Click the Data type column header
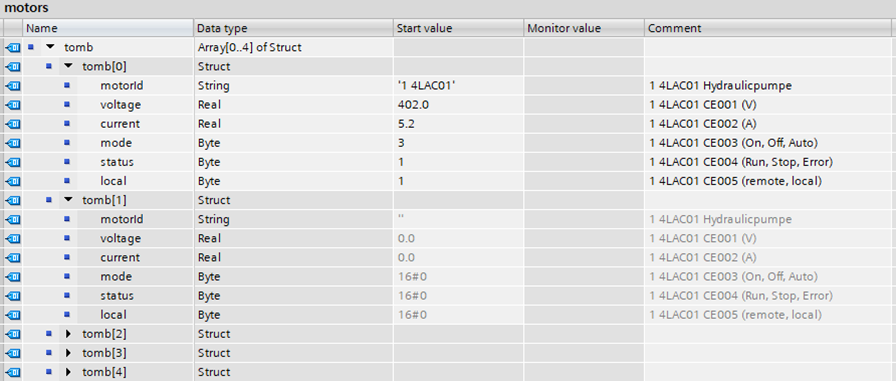 click(294, 28)
